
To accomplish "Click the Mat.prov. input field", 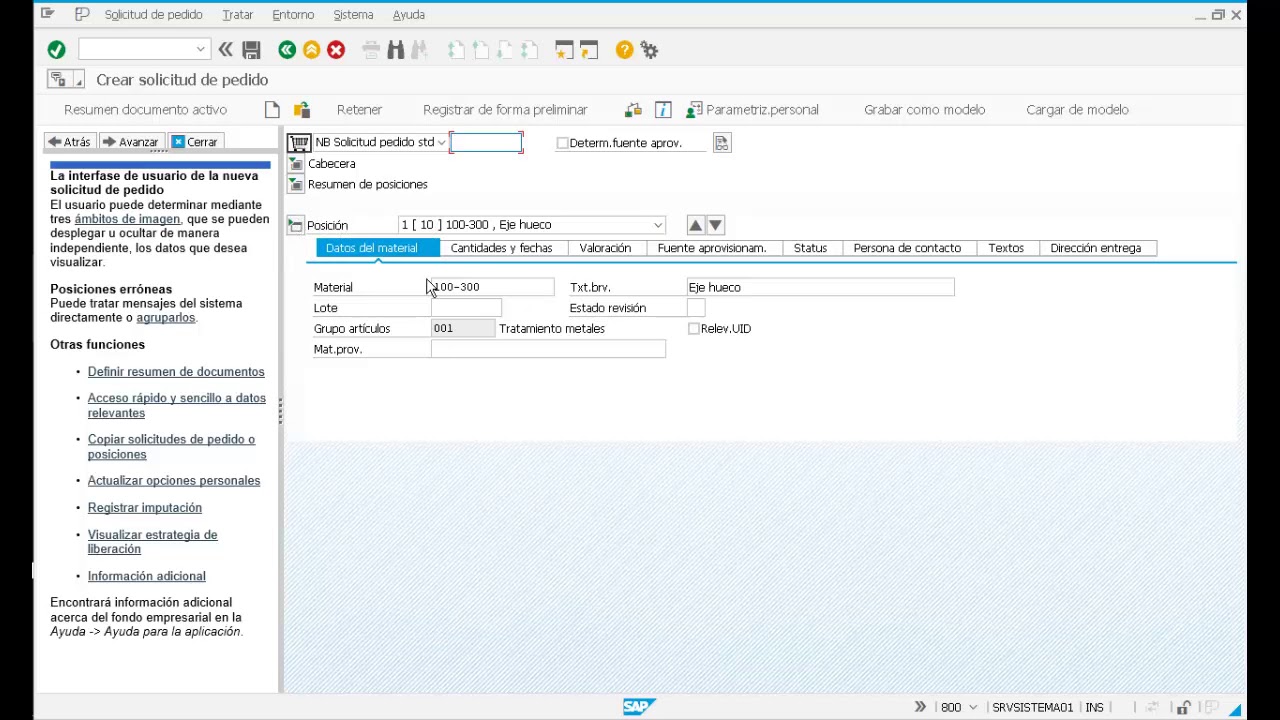I will point(548,349).
